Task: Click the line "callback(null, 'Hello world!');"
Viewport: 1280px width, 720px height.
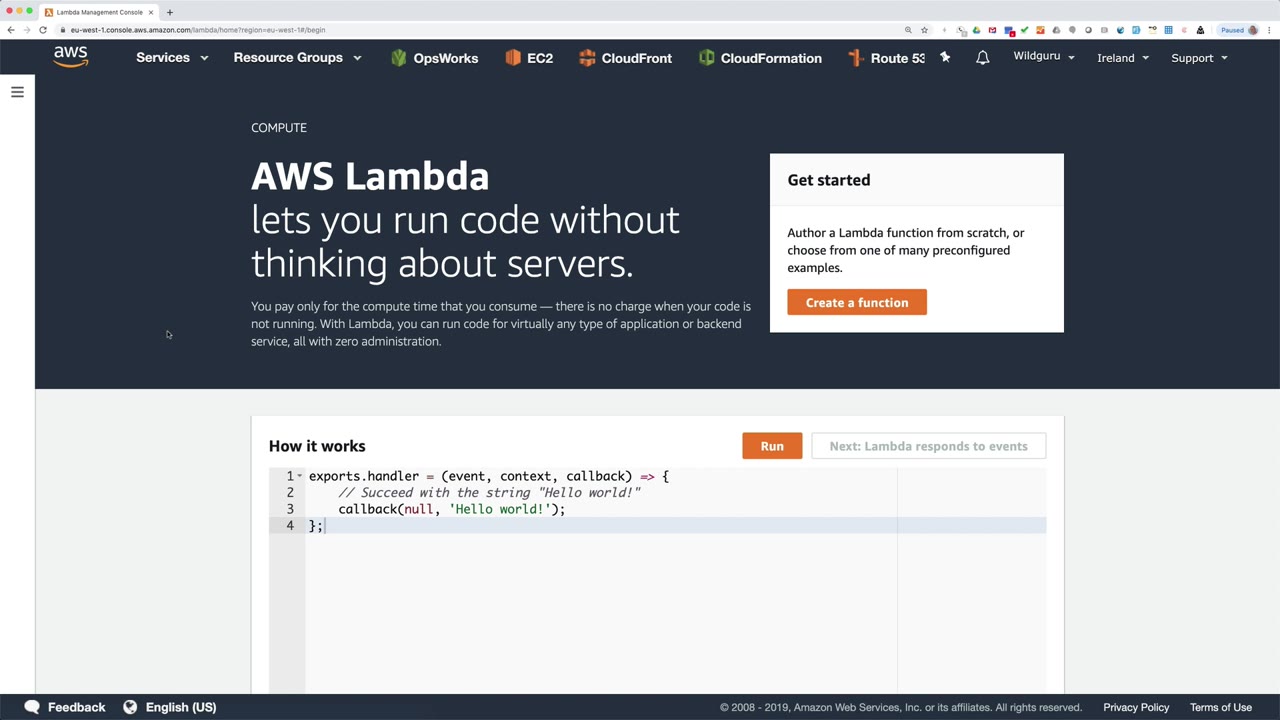Action: (451, 509)
